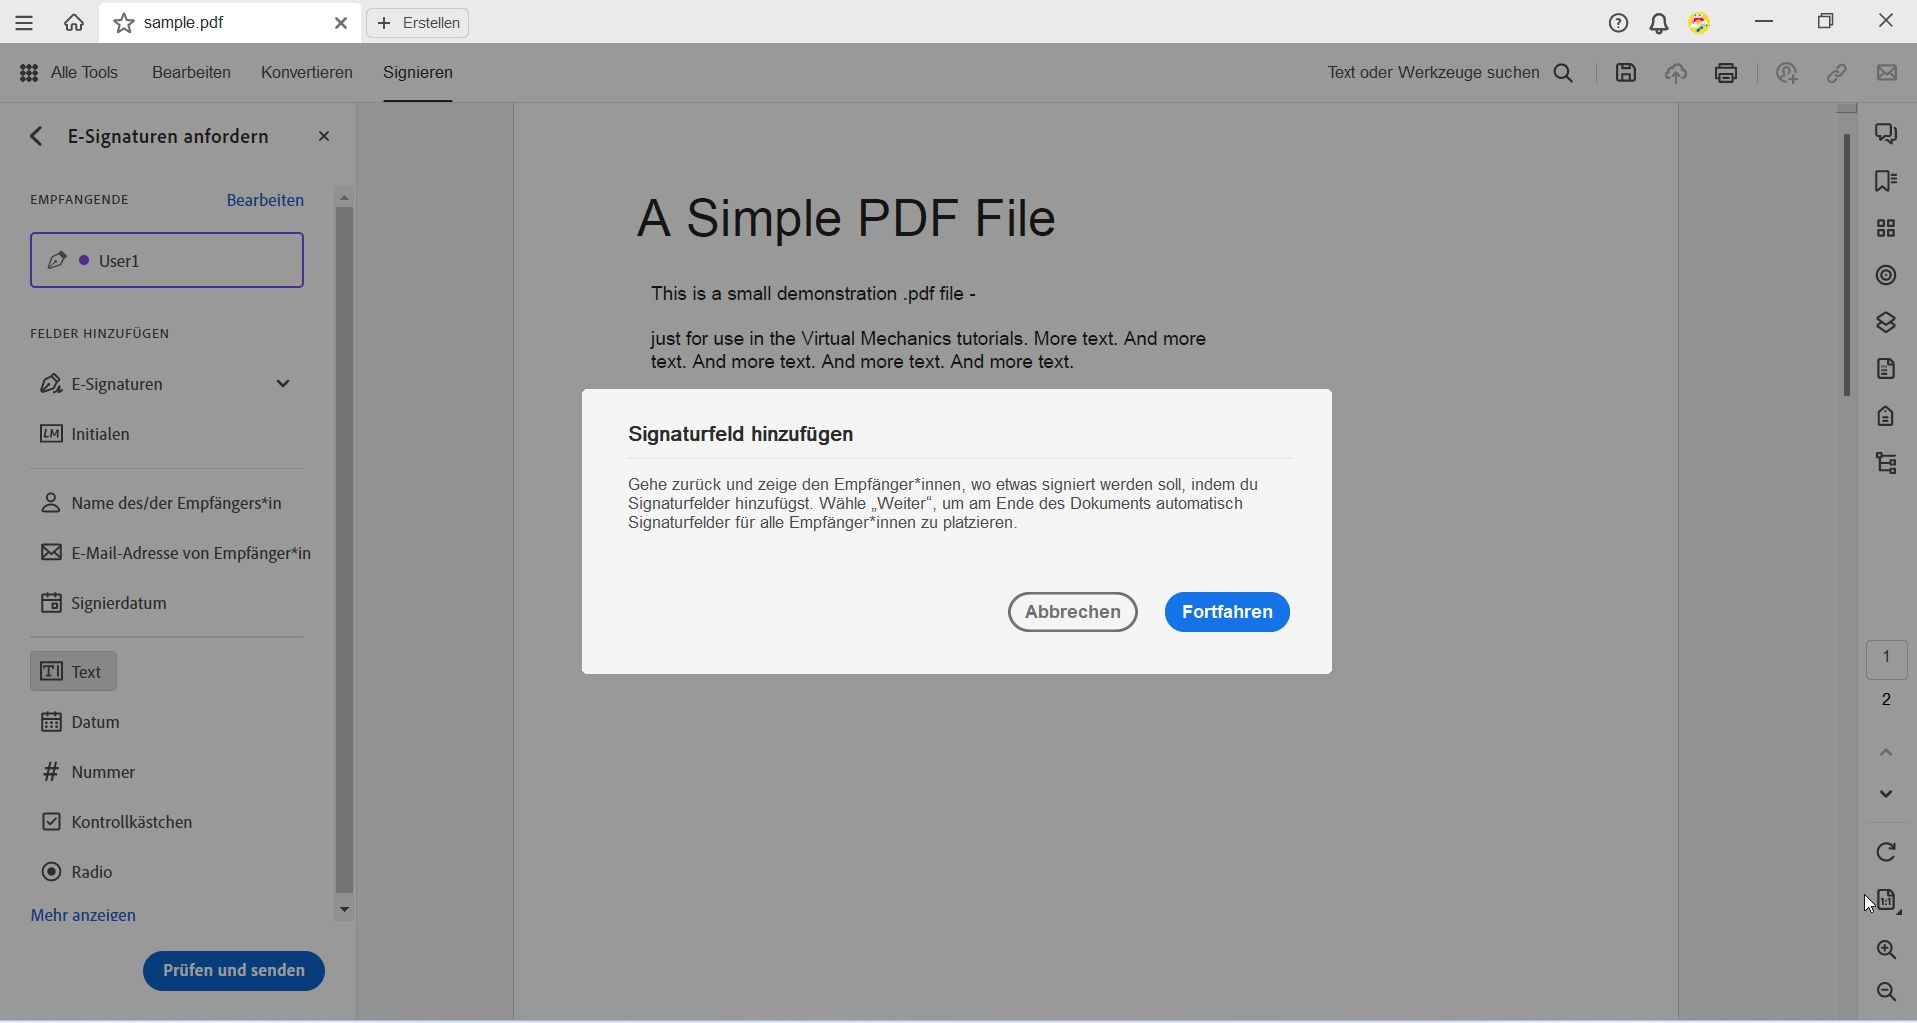
Task: Copy the share link icon
Action: click(x=1837, y=73)
